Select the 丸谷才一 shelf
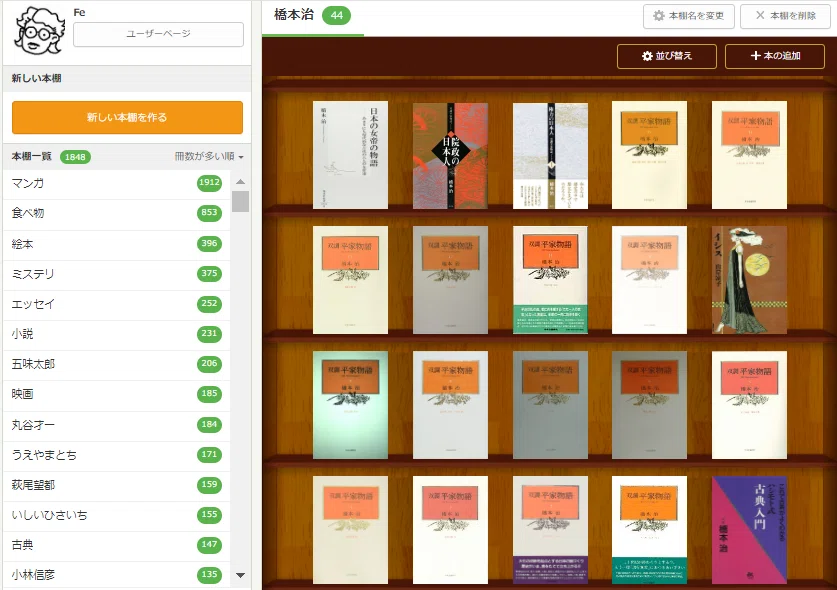The height and width of the screenshot is (590, 837). pos(116,424)
